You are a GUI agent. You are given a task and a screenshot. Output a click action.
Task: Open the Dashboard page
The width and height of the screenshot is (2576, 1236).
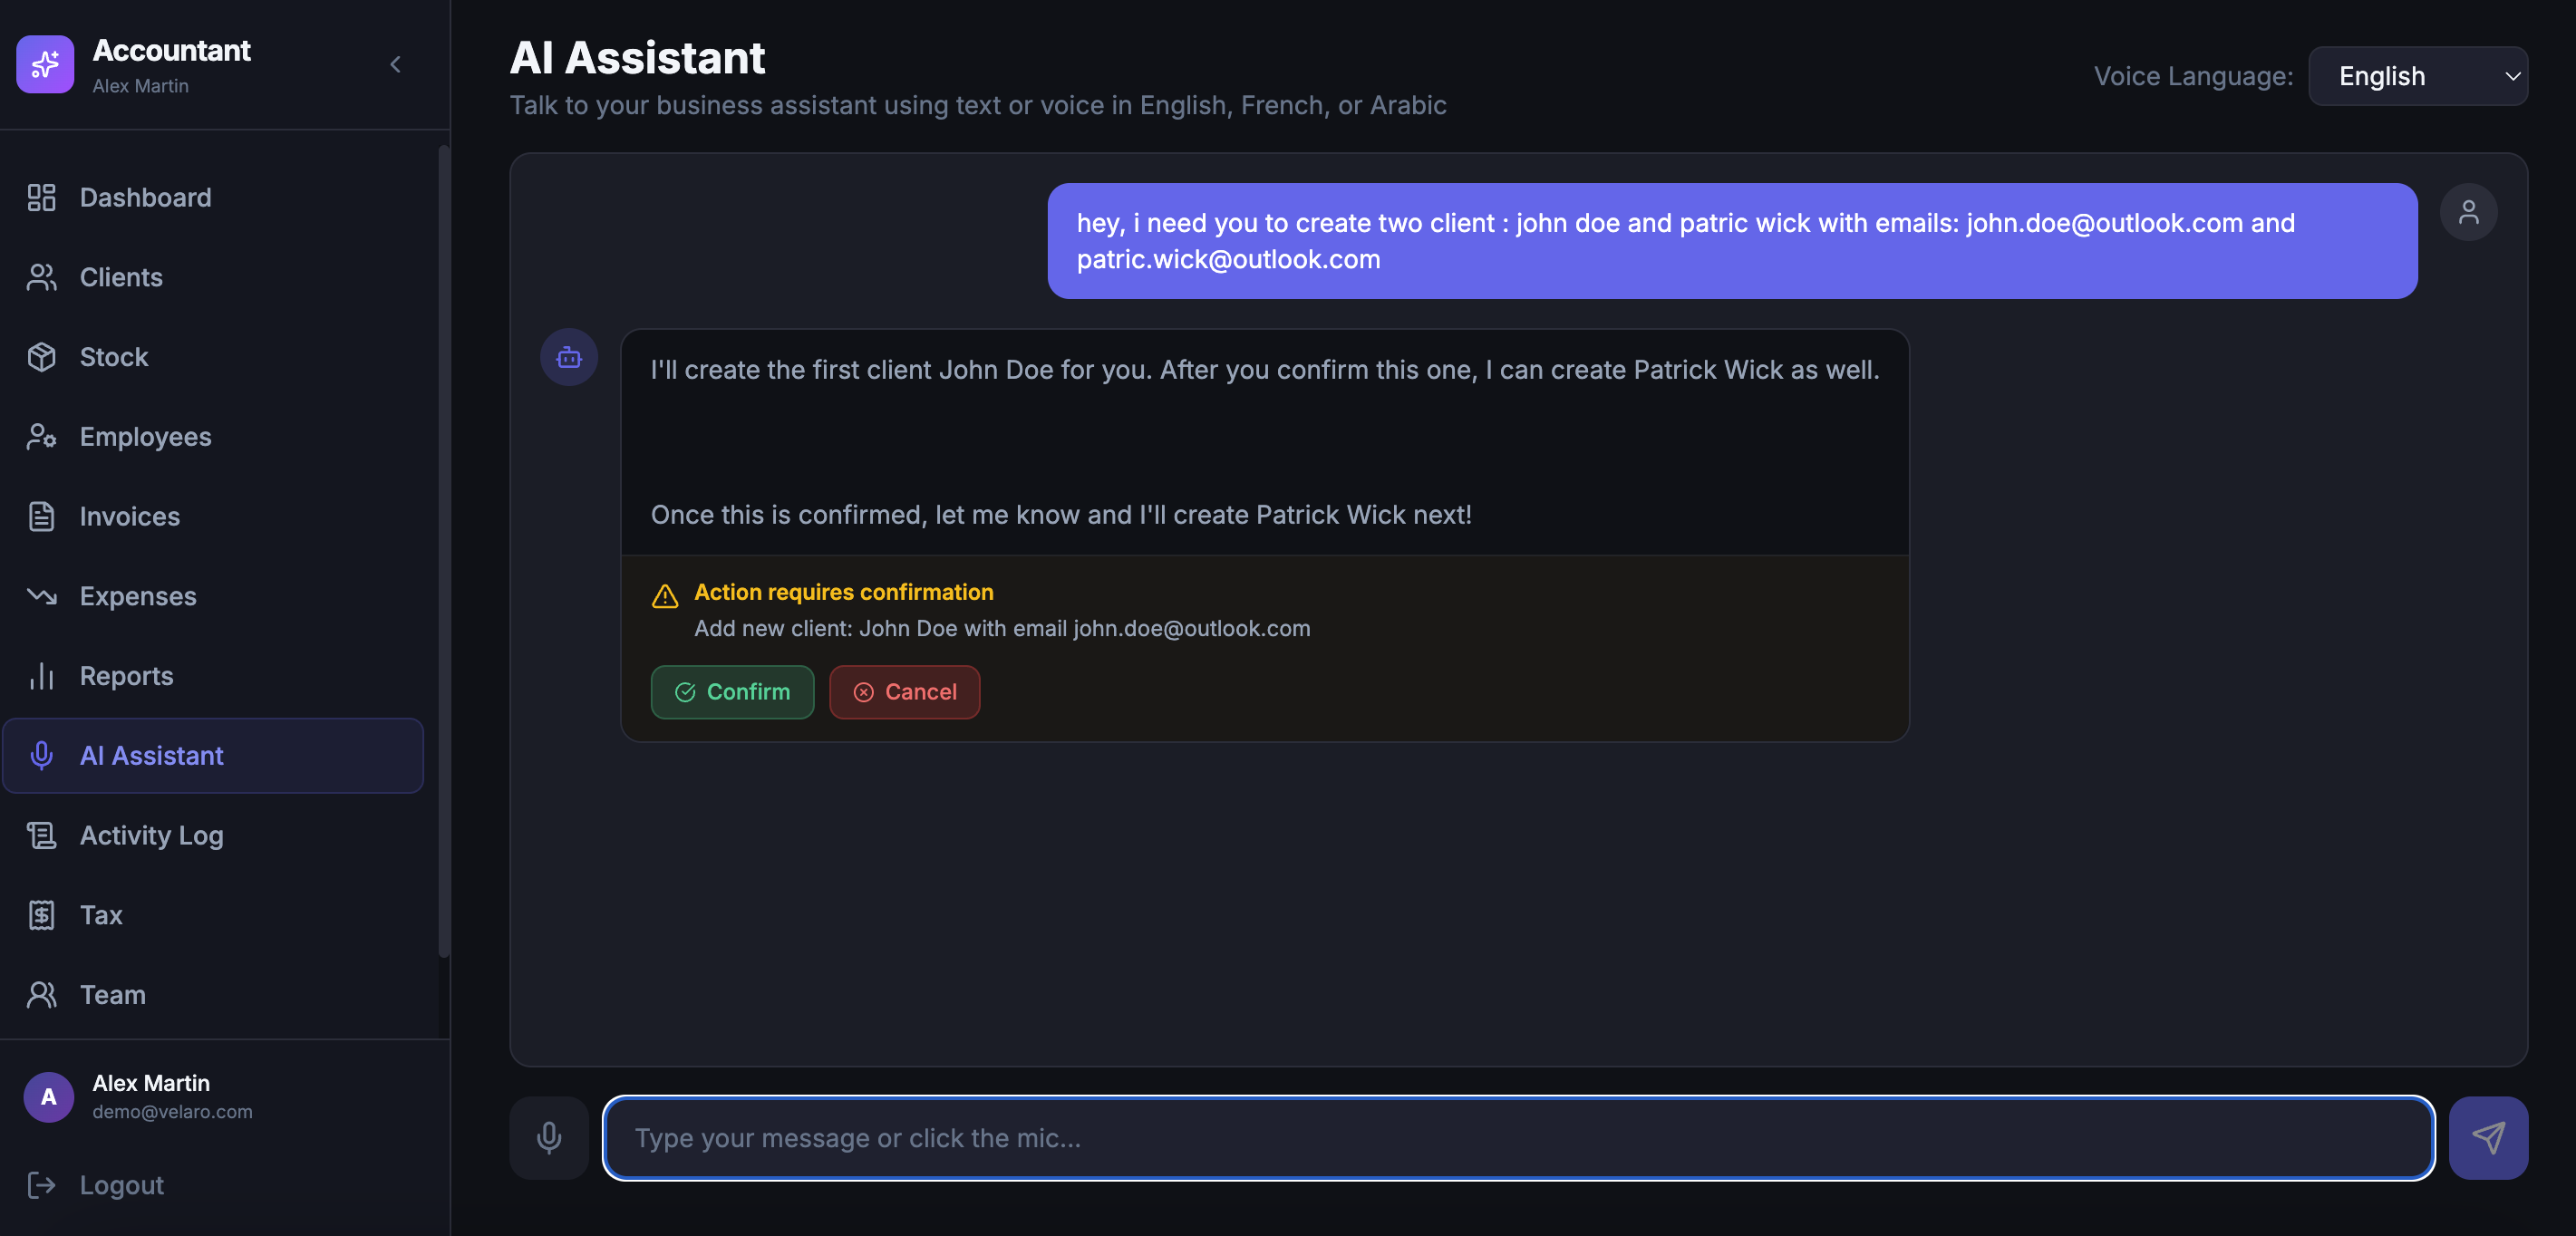click(145, 198)
